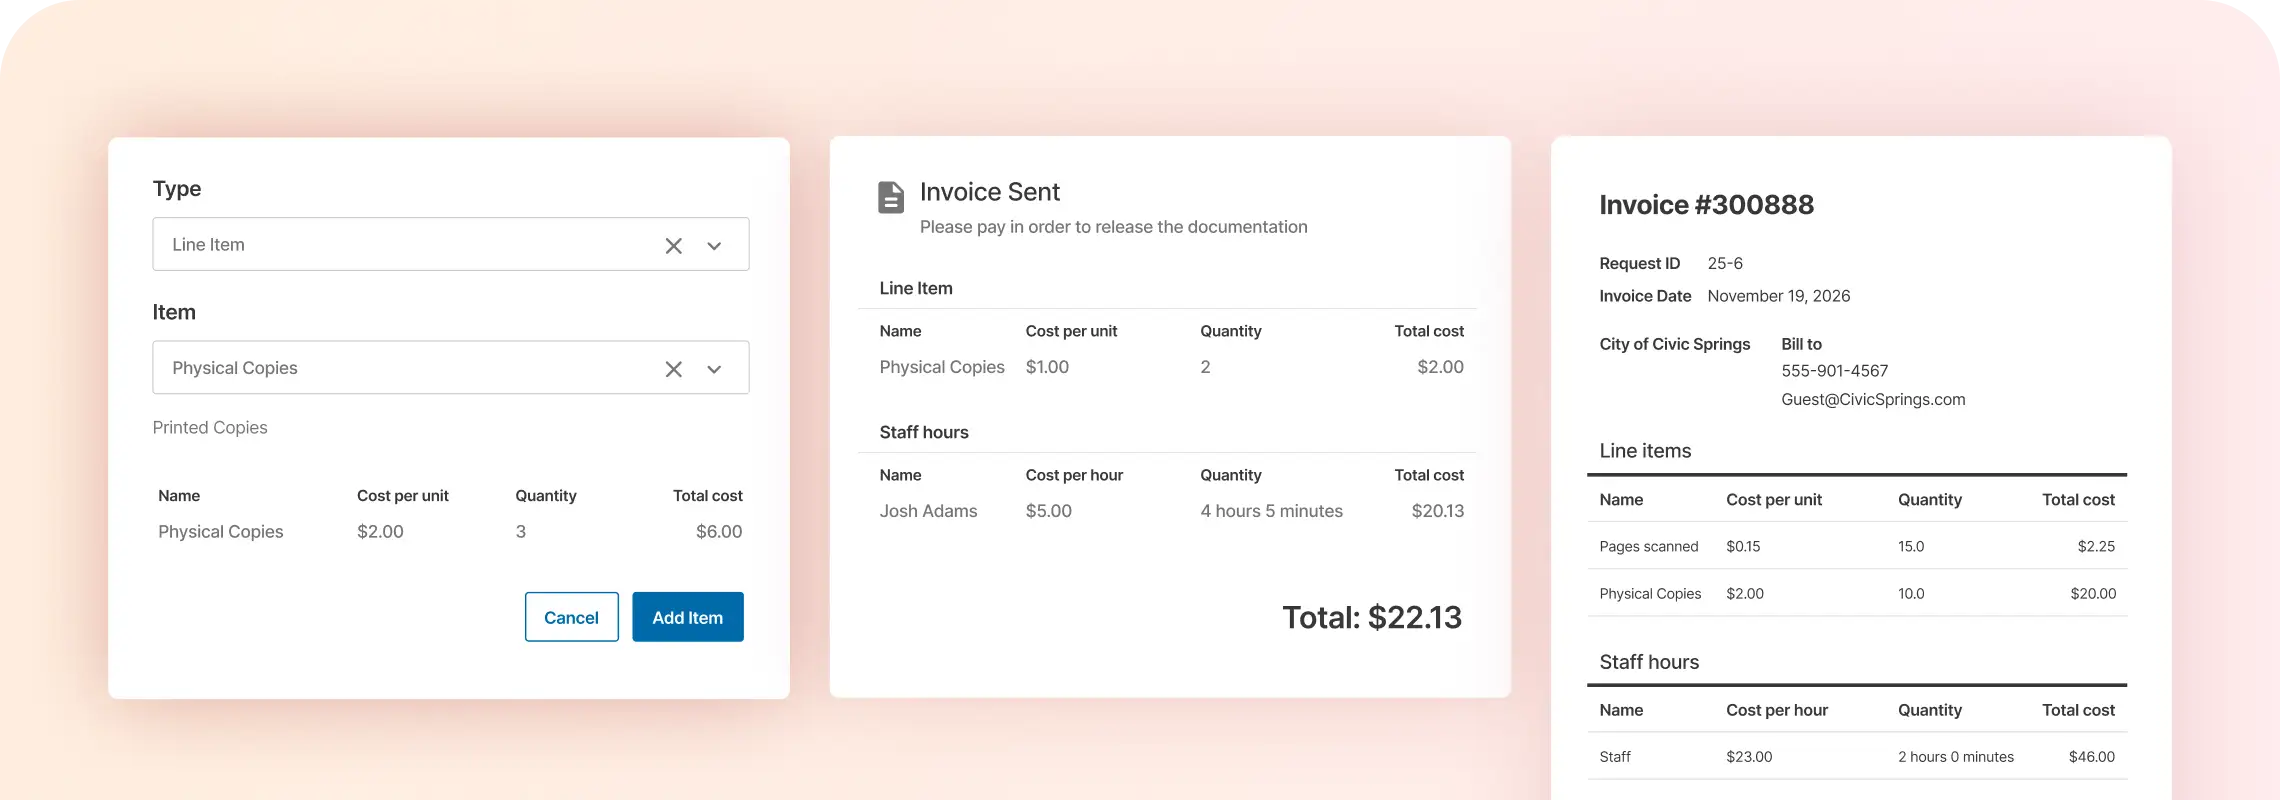2280x800 pixels.
Task: Click the Guest@CivicSprings.com email address
Action: tap(1872, 399)
